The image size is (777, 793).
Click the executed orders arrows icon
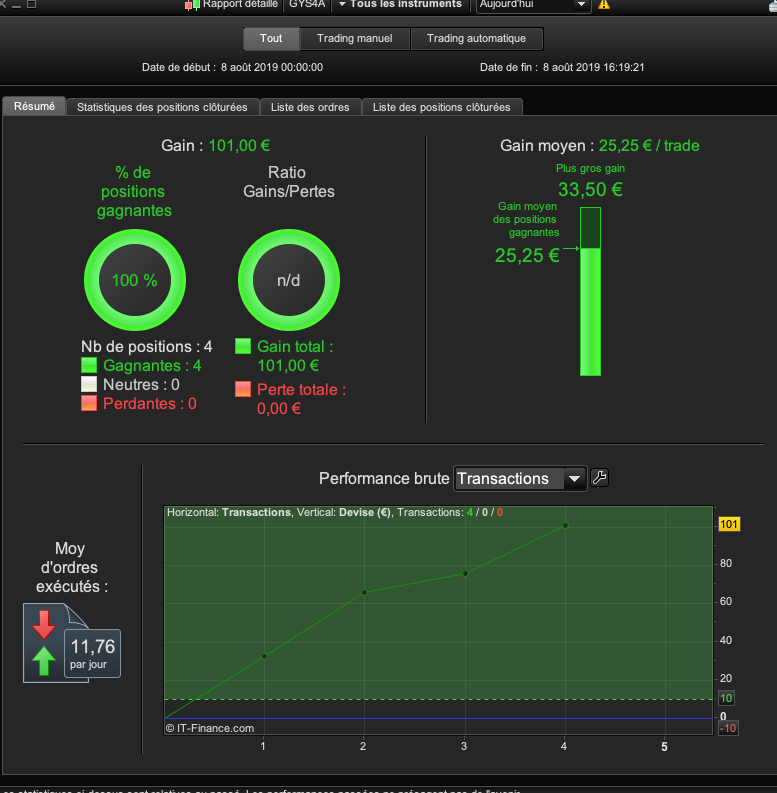(x=45, y=643)
